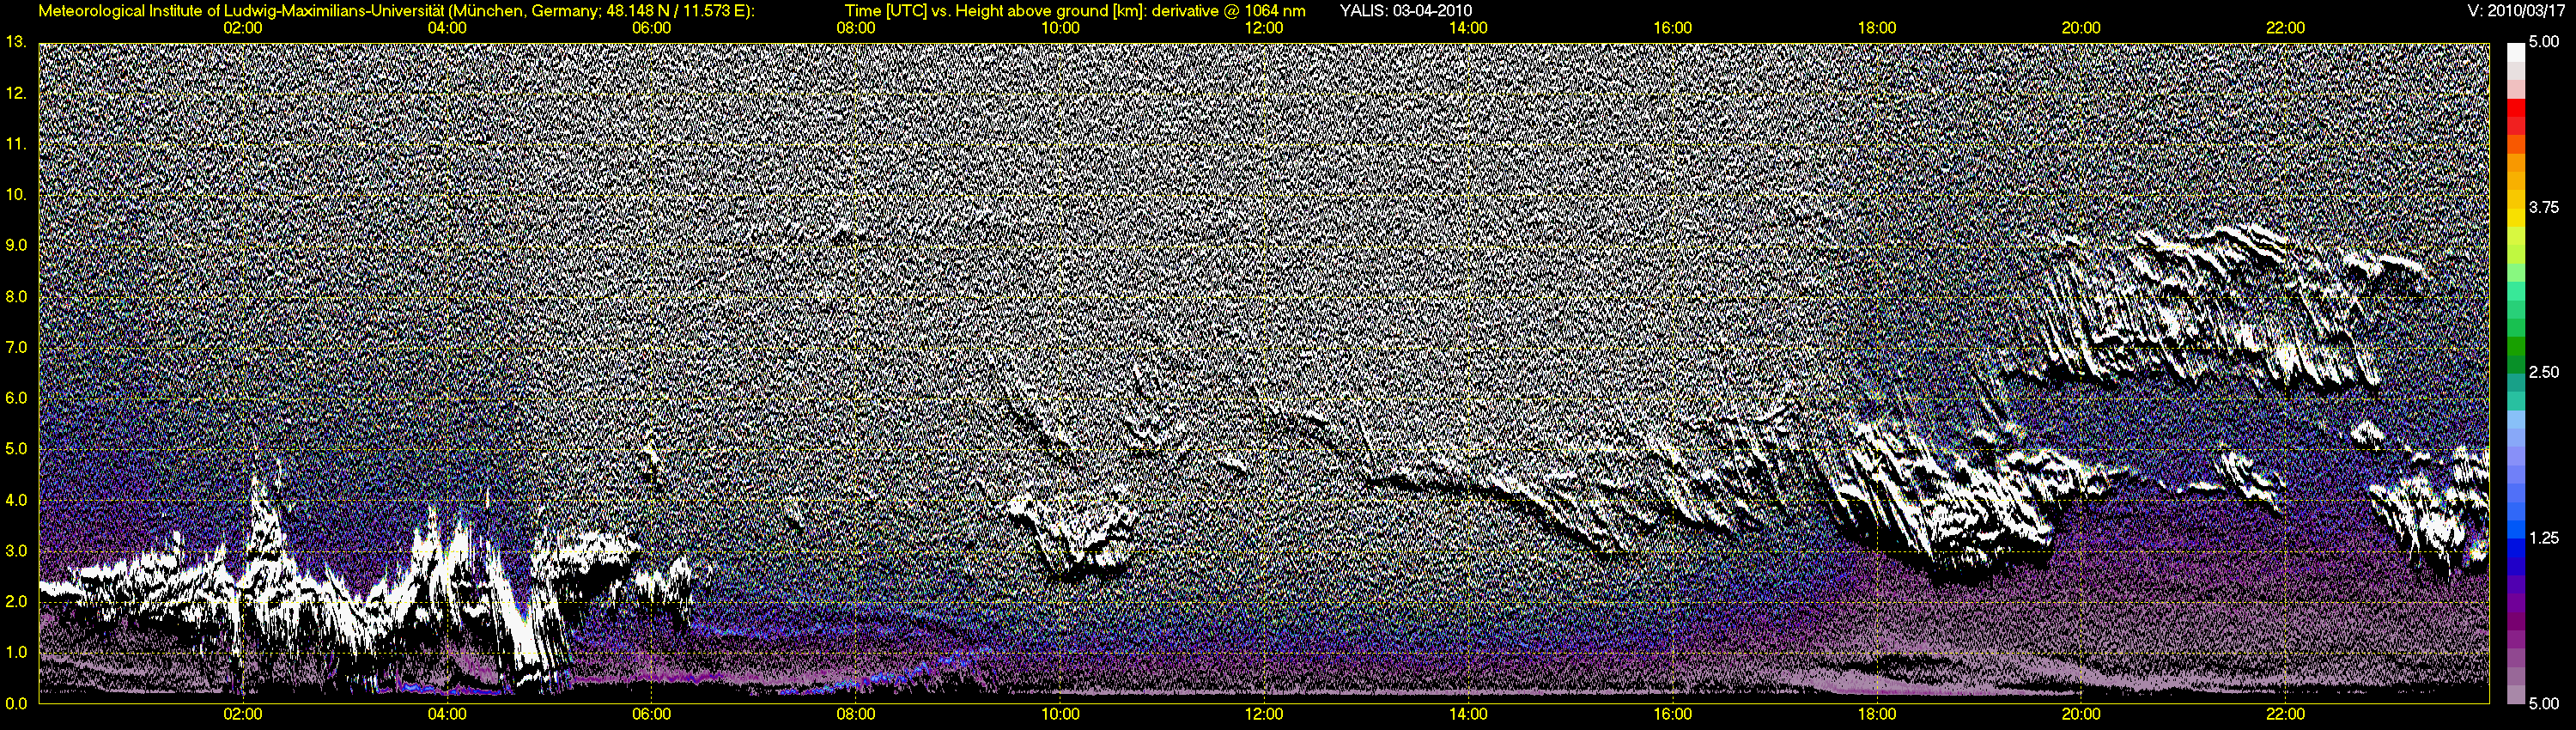
Task: Click the 4.0 height axis label
Action: coord(16,500)
